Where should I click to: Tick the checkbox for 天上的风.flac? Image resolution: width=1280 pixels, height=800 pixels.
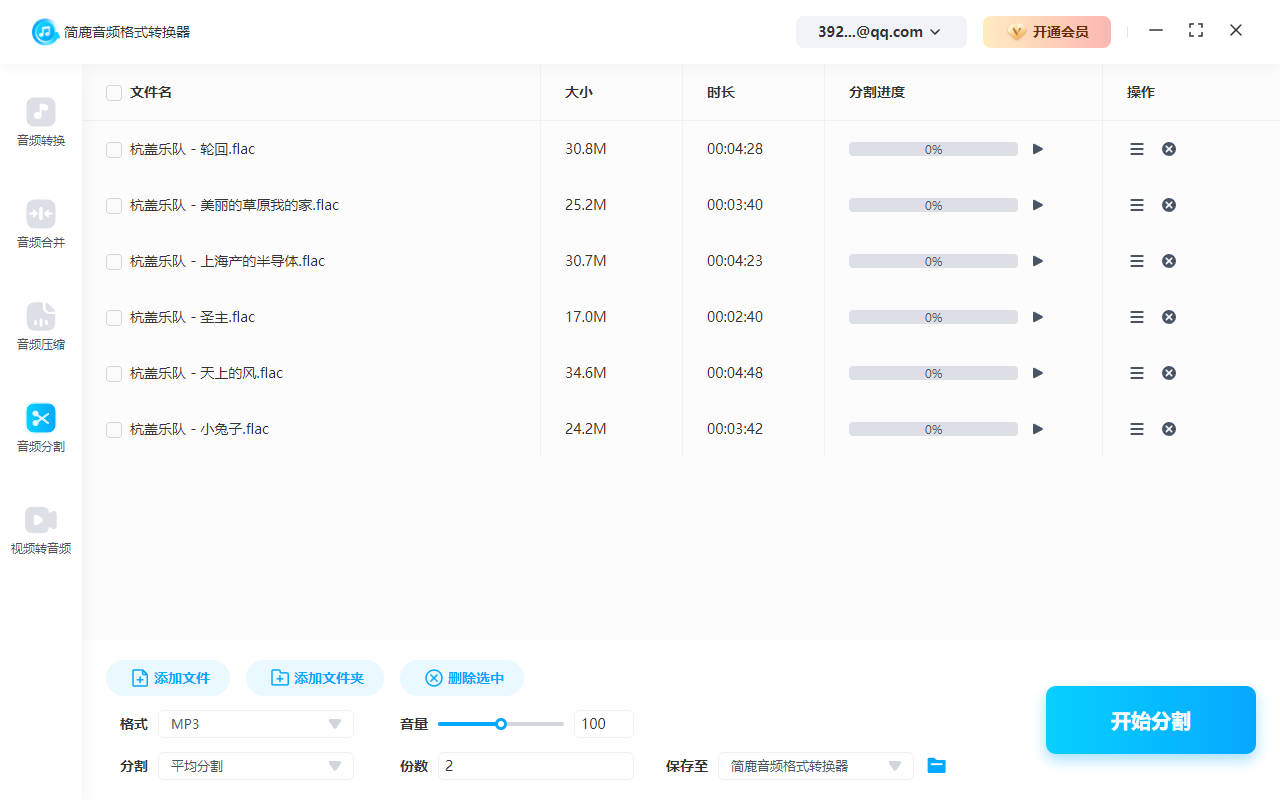pos(114,374)
